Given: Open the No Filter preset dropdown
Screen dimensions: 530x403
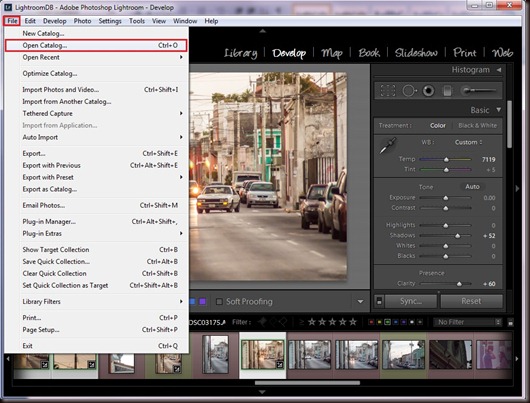Looking at the screenshot, I should [x=468, y=322].
